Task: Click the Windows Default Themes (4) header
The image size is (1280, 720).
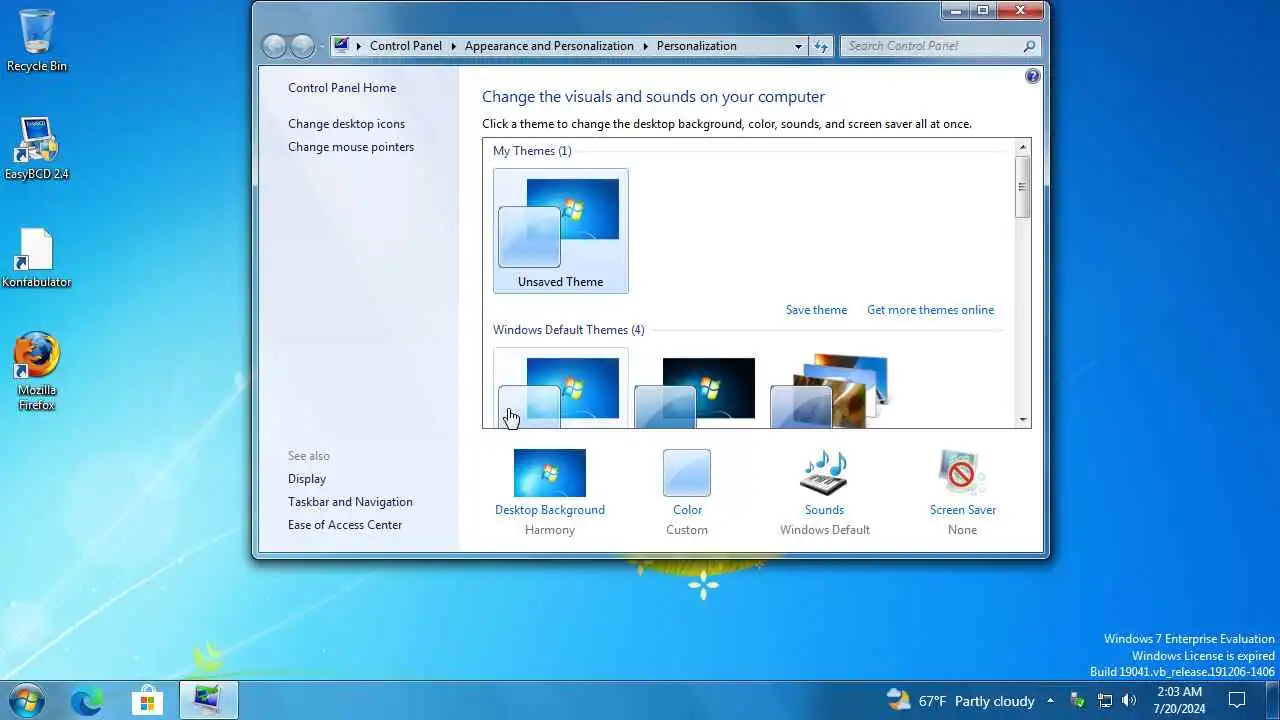Action: 568,330
